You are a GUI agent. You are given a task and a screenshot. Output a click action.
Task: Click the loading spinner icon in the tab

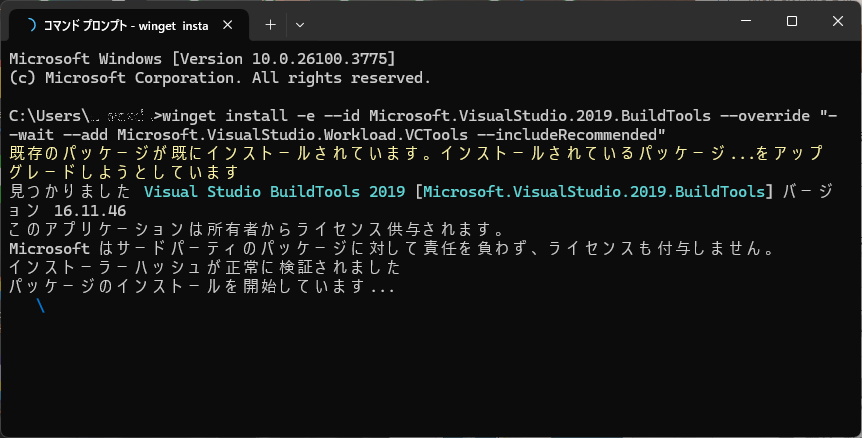coord(30,25)
